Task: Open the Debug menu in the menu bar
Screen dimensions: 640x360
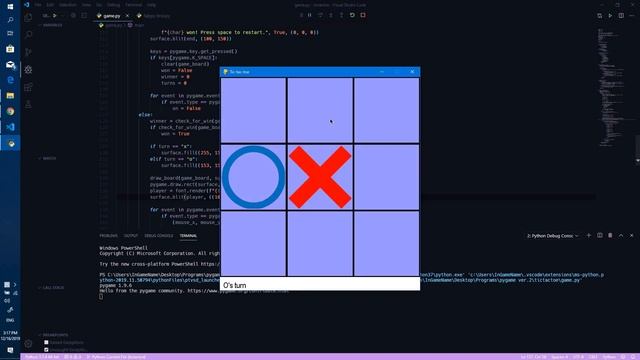Action: point(113,5)
